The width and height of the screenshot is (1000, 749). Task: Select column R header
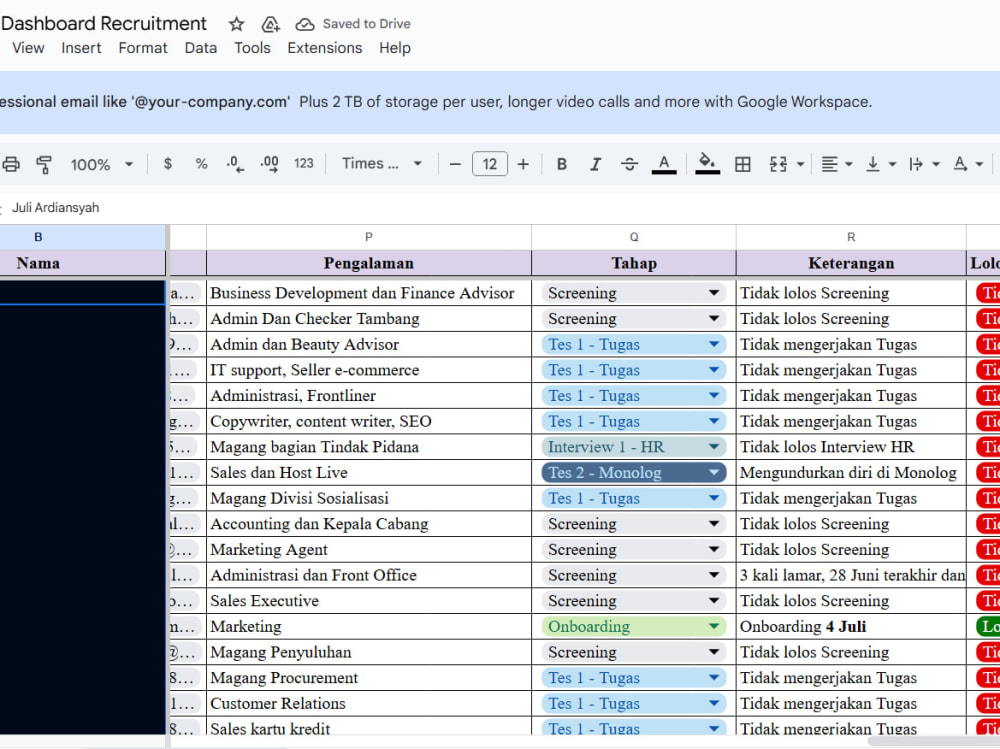pos(851,237)
